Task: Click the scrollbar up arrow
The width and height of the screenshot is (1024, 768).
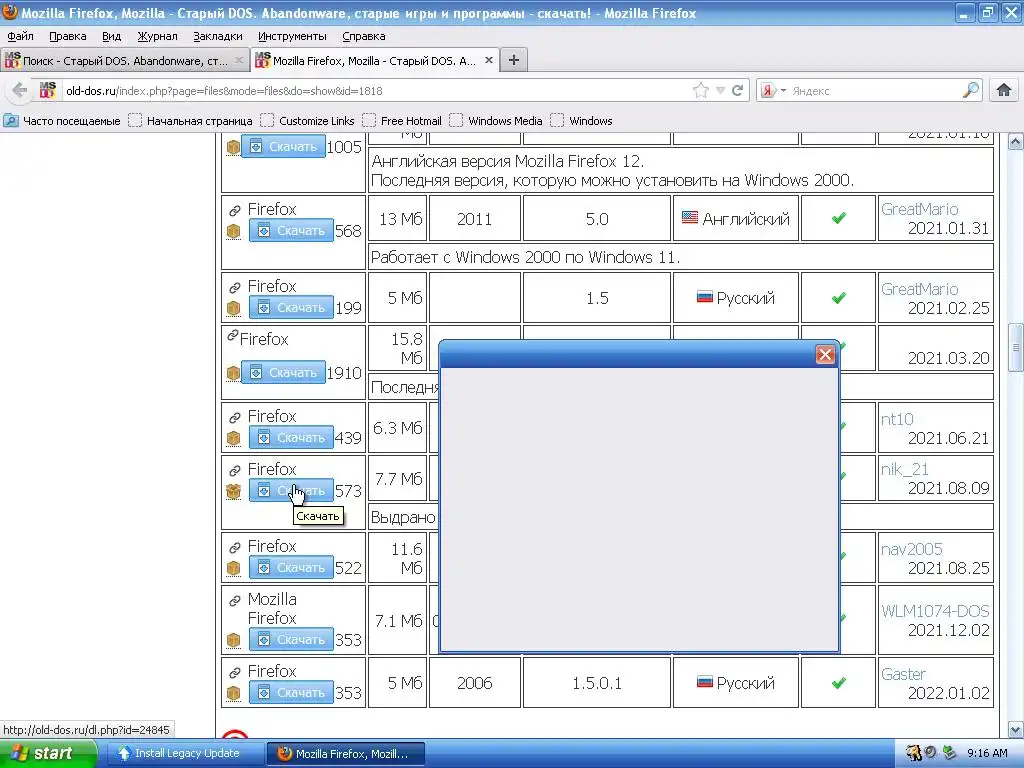Action: point(1016,141)
